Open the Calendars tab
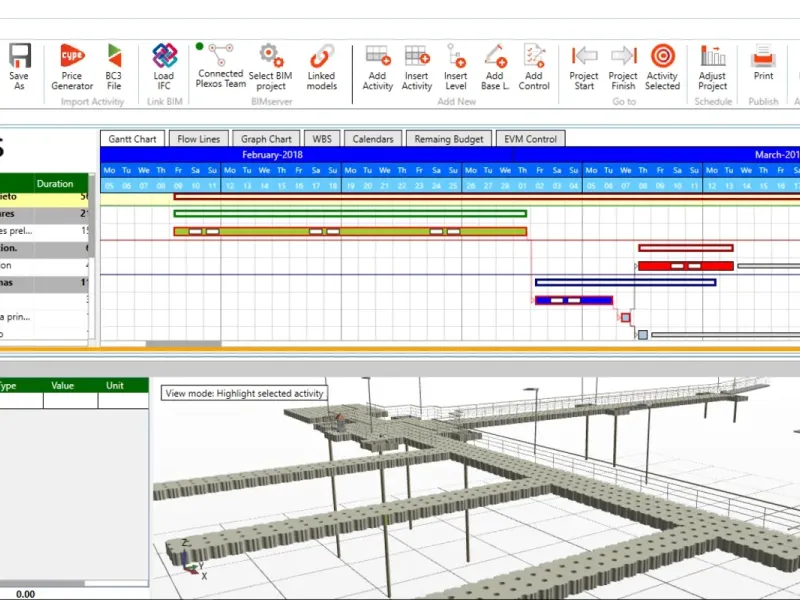Image resolution: width=800 pixels, height=600 pixels. [373, 139]
